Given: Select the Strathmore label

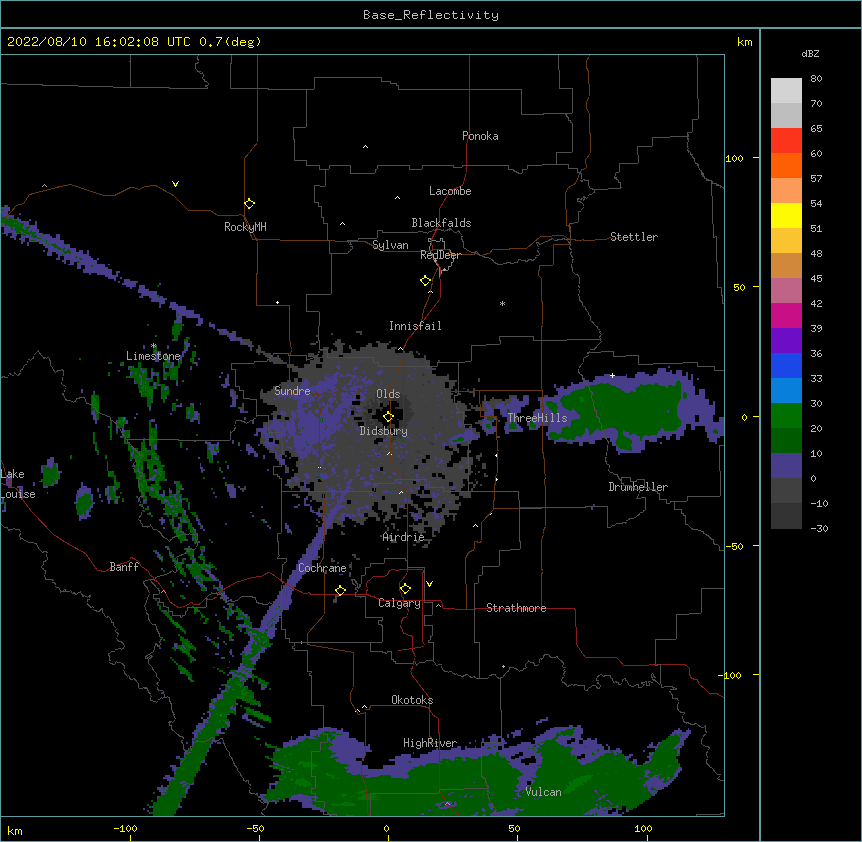Looking at the screenshot, I should click(516, 608).
